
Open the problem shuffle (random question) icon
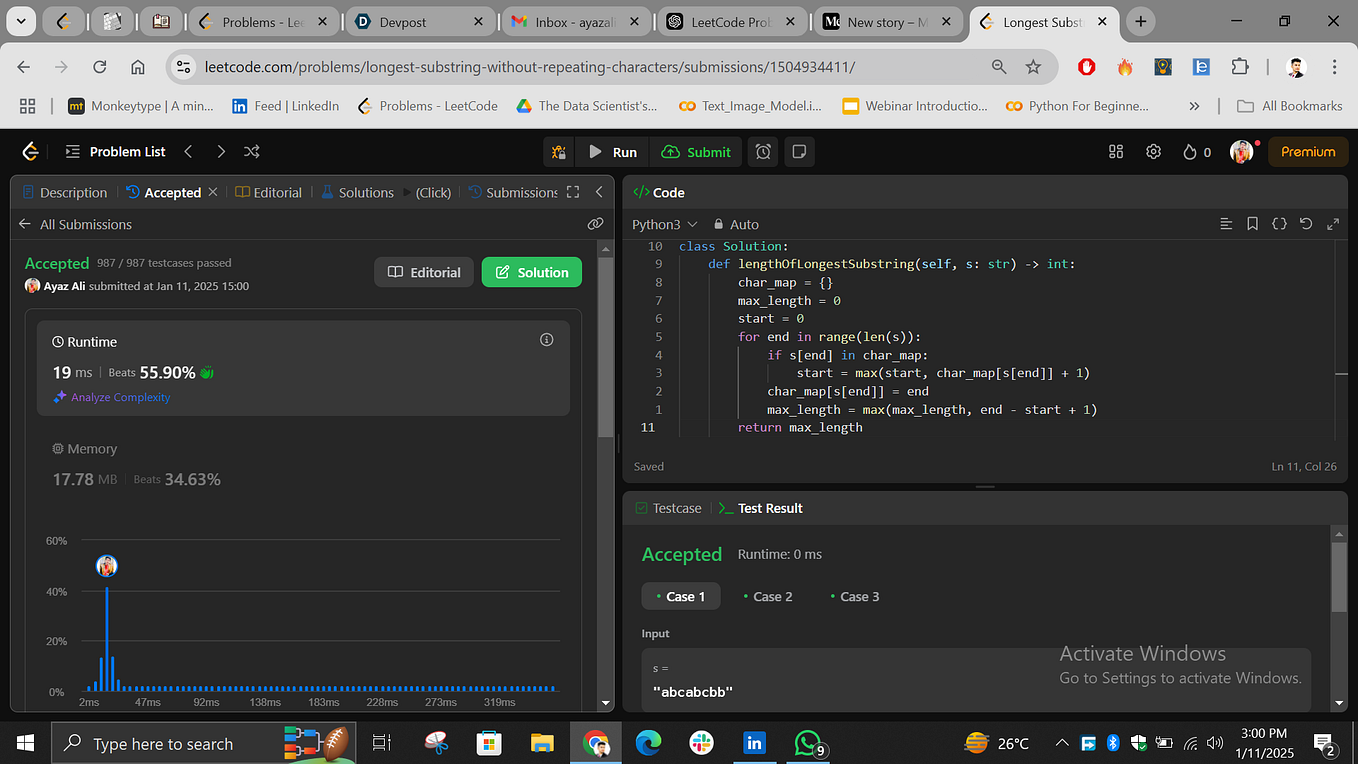click(x=251, y=151)
